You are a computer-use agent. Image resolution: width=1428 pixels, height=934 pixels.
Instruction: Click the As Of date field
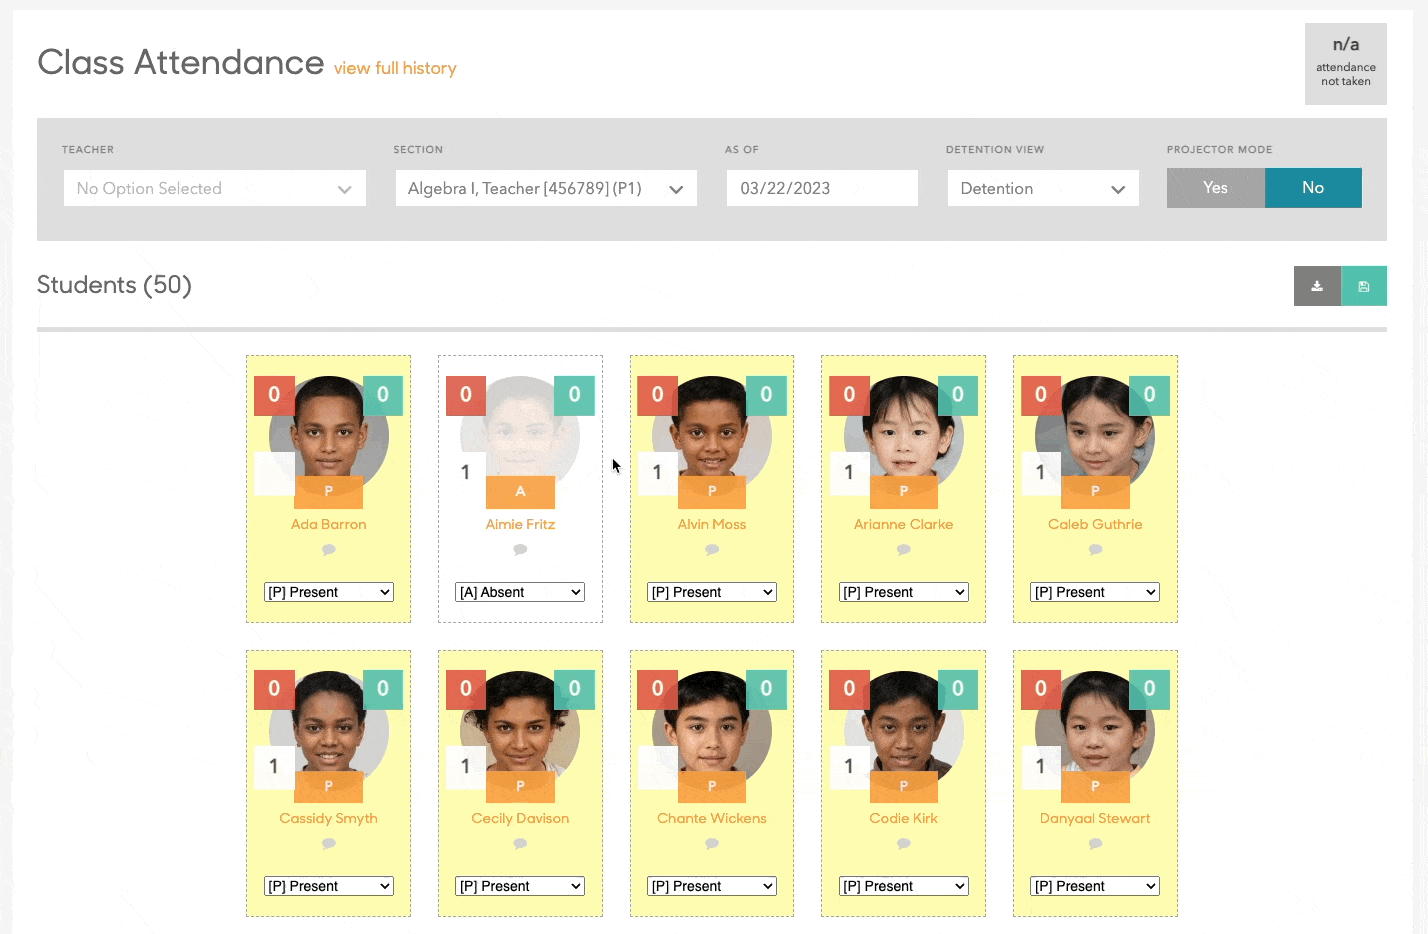point(822,188)
